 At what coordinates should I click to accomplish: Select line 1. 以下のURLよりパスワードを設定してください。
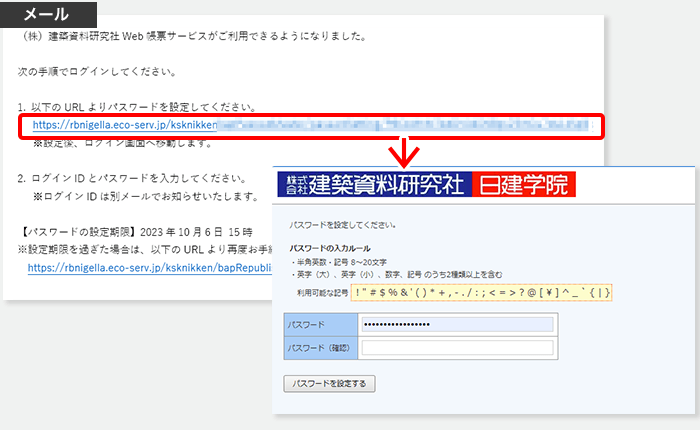coord(137,107)
